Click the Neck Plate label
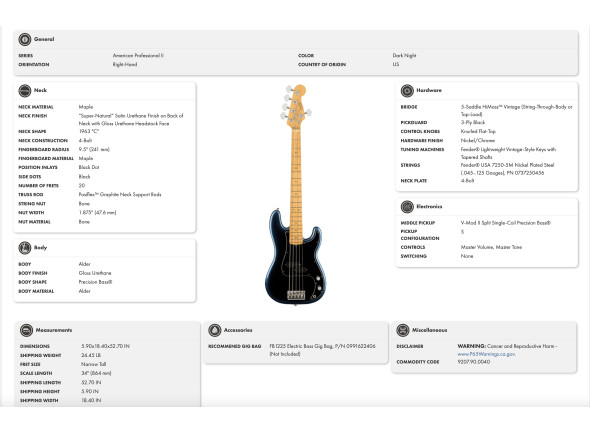This screenshot has width=590, height=434. [x=414, y=181]
